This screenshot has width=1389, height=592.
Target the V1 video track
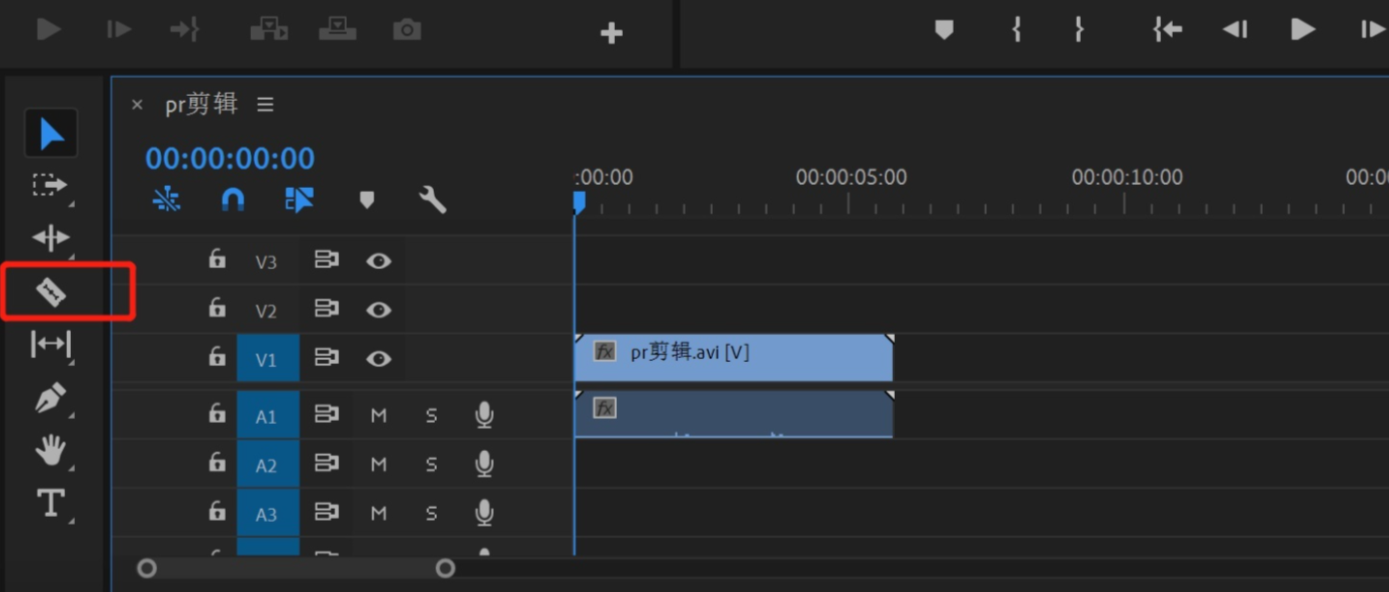[x=267, y=359]
